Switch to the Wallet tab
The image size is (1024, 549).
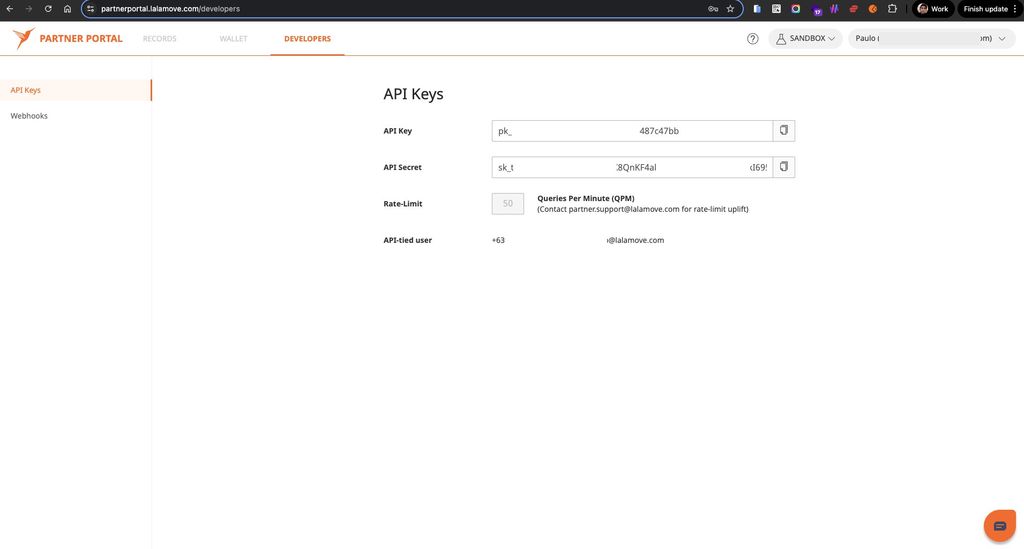[x=233, y=39]
